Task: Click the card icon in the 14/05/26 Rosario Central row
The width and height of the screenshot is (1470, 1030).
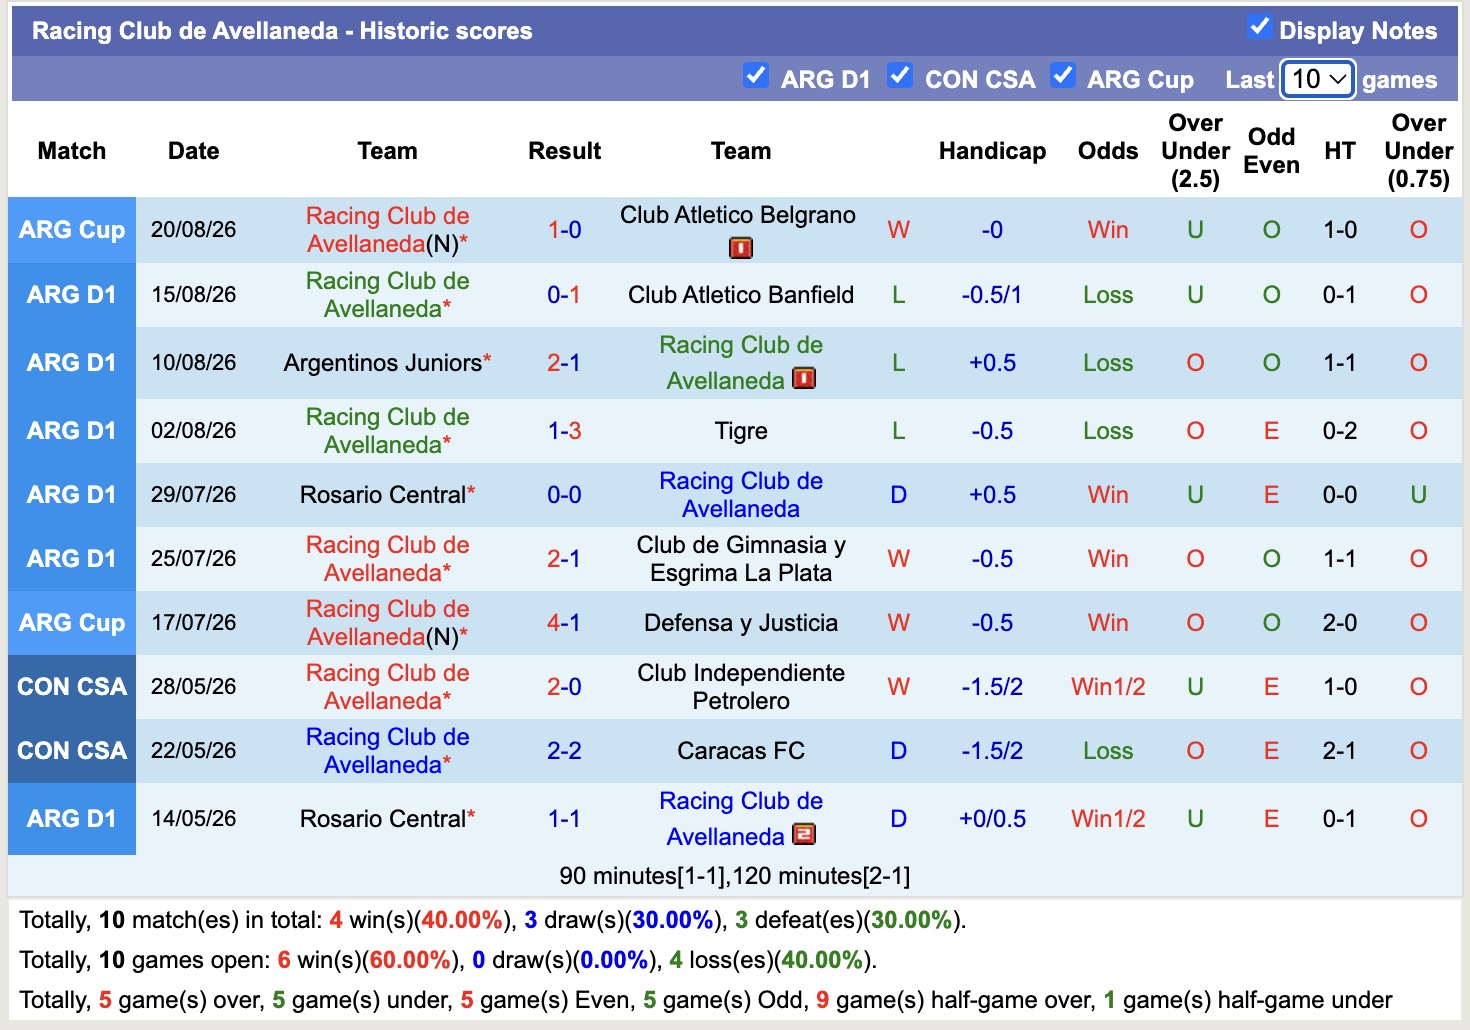Action: point(804,834)
